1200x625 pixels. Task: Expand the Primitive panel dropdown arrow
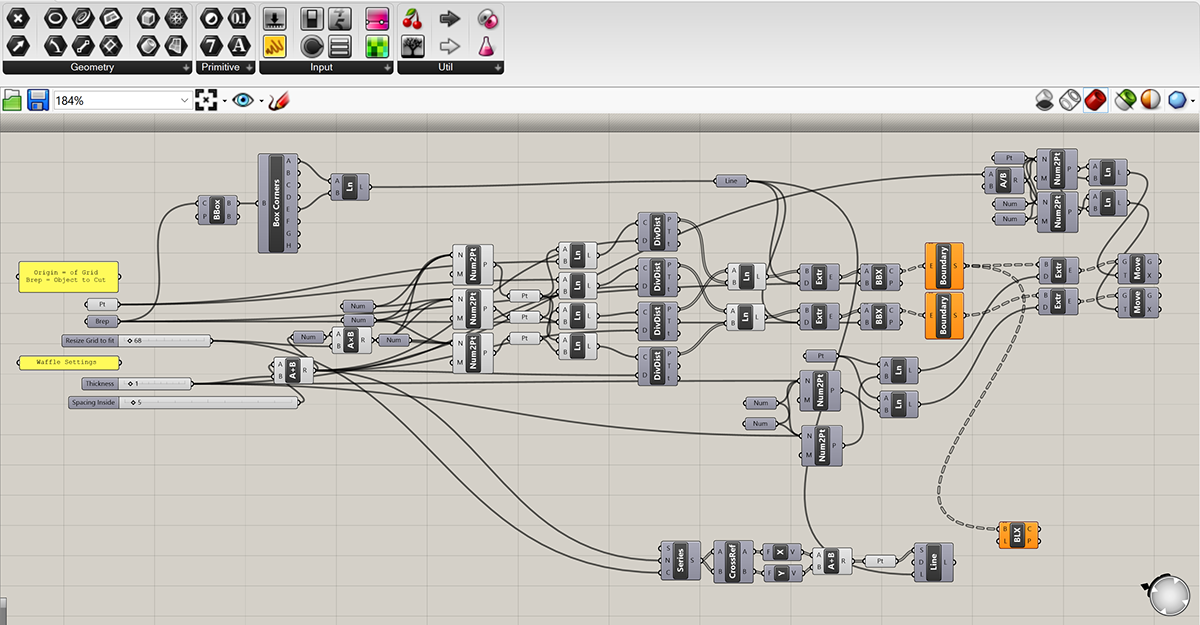[249, 68]
